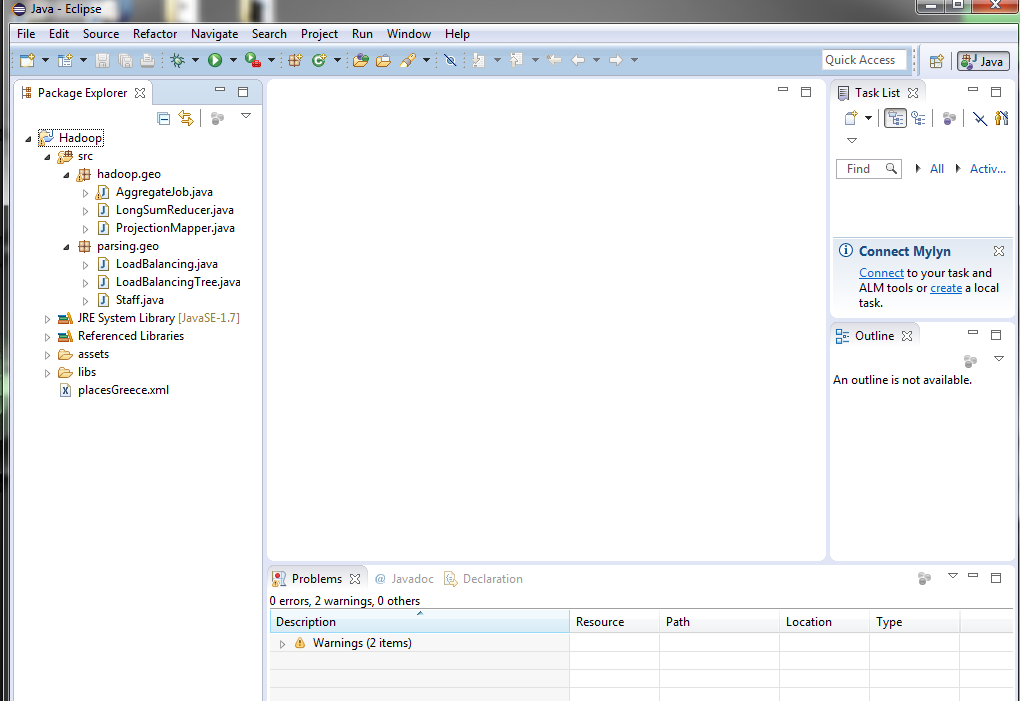1020x701 pixels.
Task: Click the create link for local task
Action: tap(946, 288)
